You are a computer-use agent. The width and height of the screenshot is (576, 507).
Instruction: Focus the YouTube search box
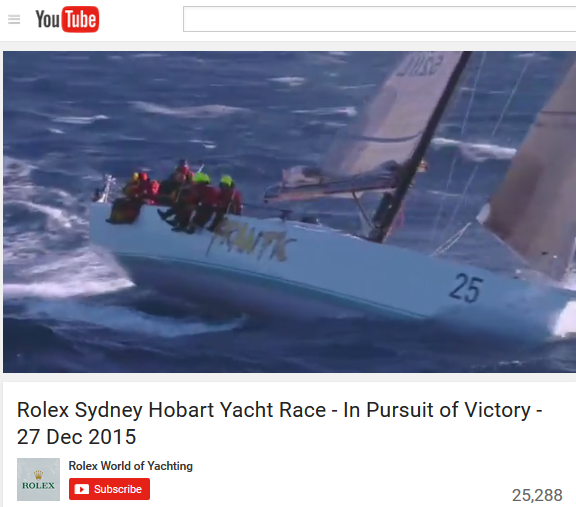click(x=379, y=19)
